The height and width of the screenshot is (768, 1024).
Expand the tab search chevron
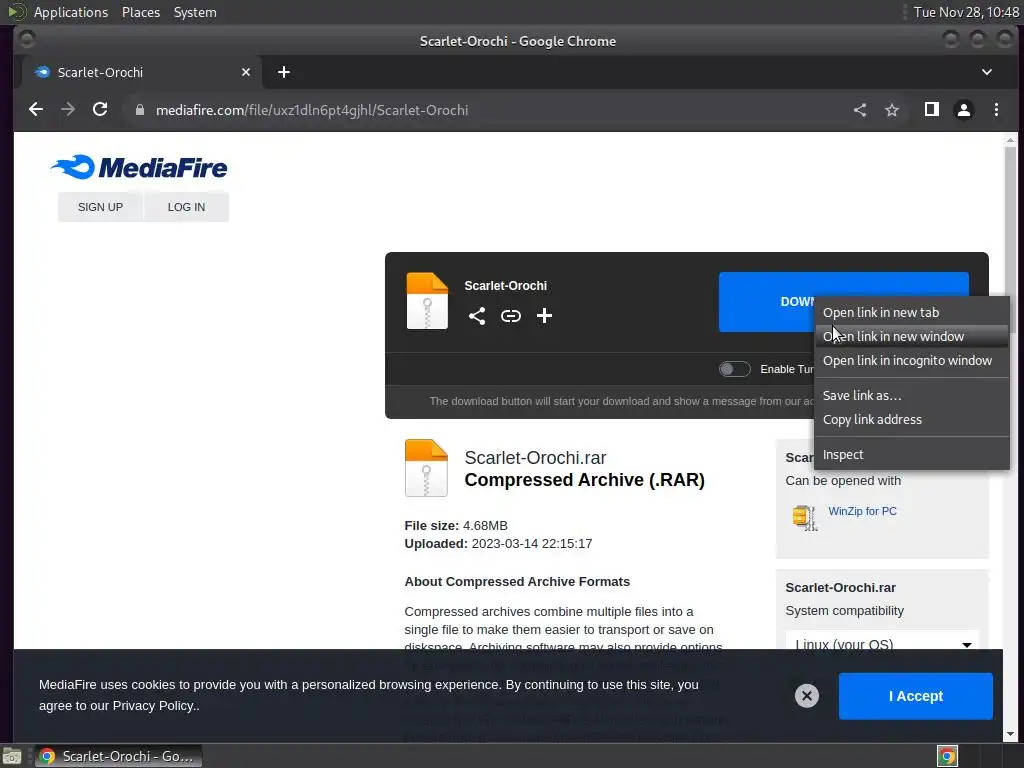(987, 72)
